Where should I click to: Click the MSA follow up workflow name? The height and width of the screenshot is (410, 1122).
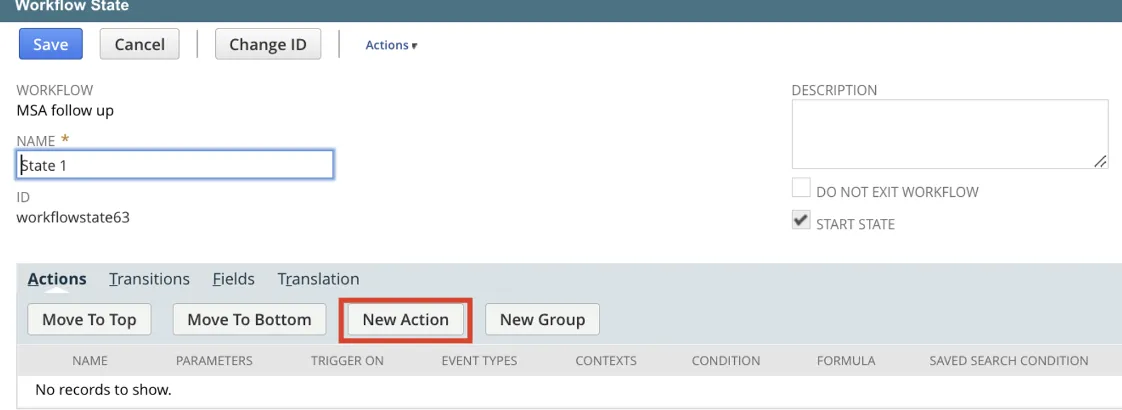point(65,111)
